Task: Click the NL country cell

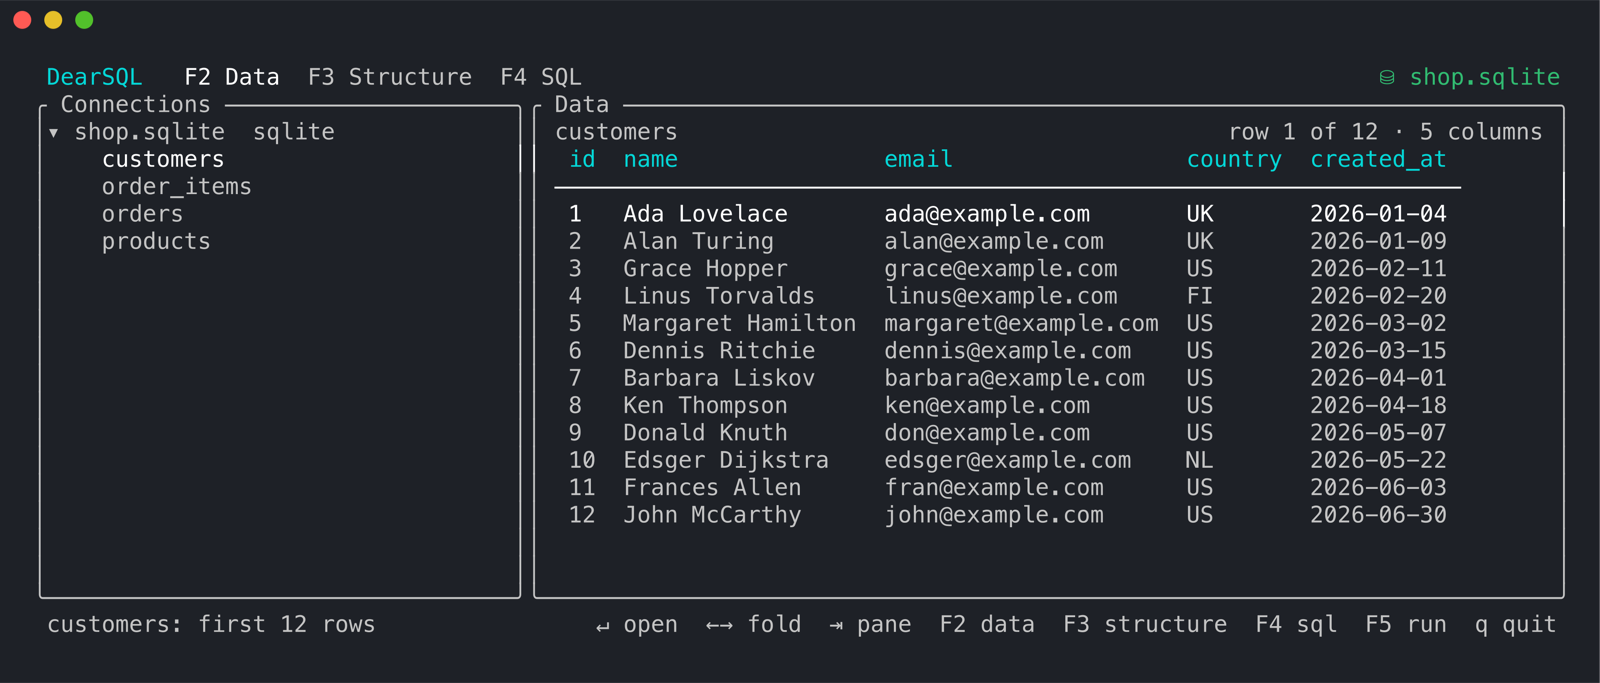Action: pyautogui.click(x=1200, y=460)
